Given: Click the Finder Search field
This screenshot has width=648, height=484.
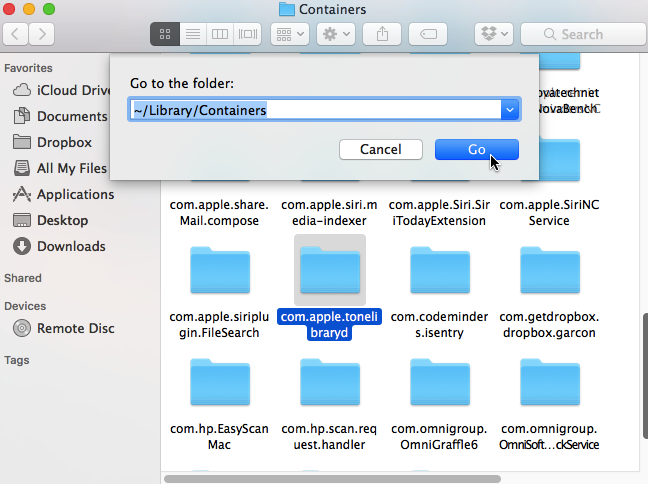Looking at the screenshot, I should pyautogui.click(x=584, y=34).
